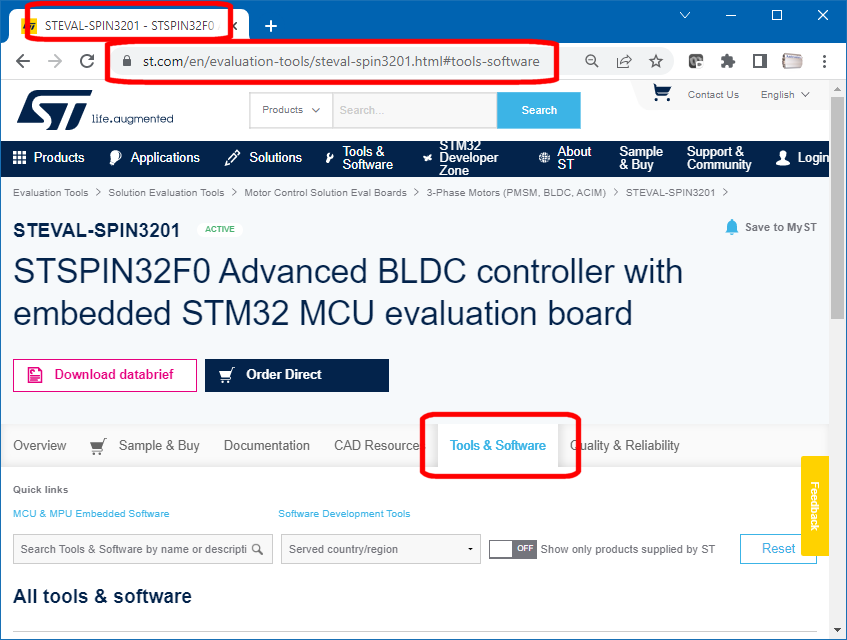Open the shopping cart icon
Image resolution: width=847 pixels, height=640 pixels.
click(x=662, y=93)
